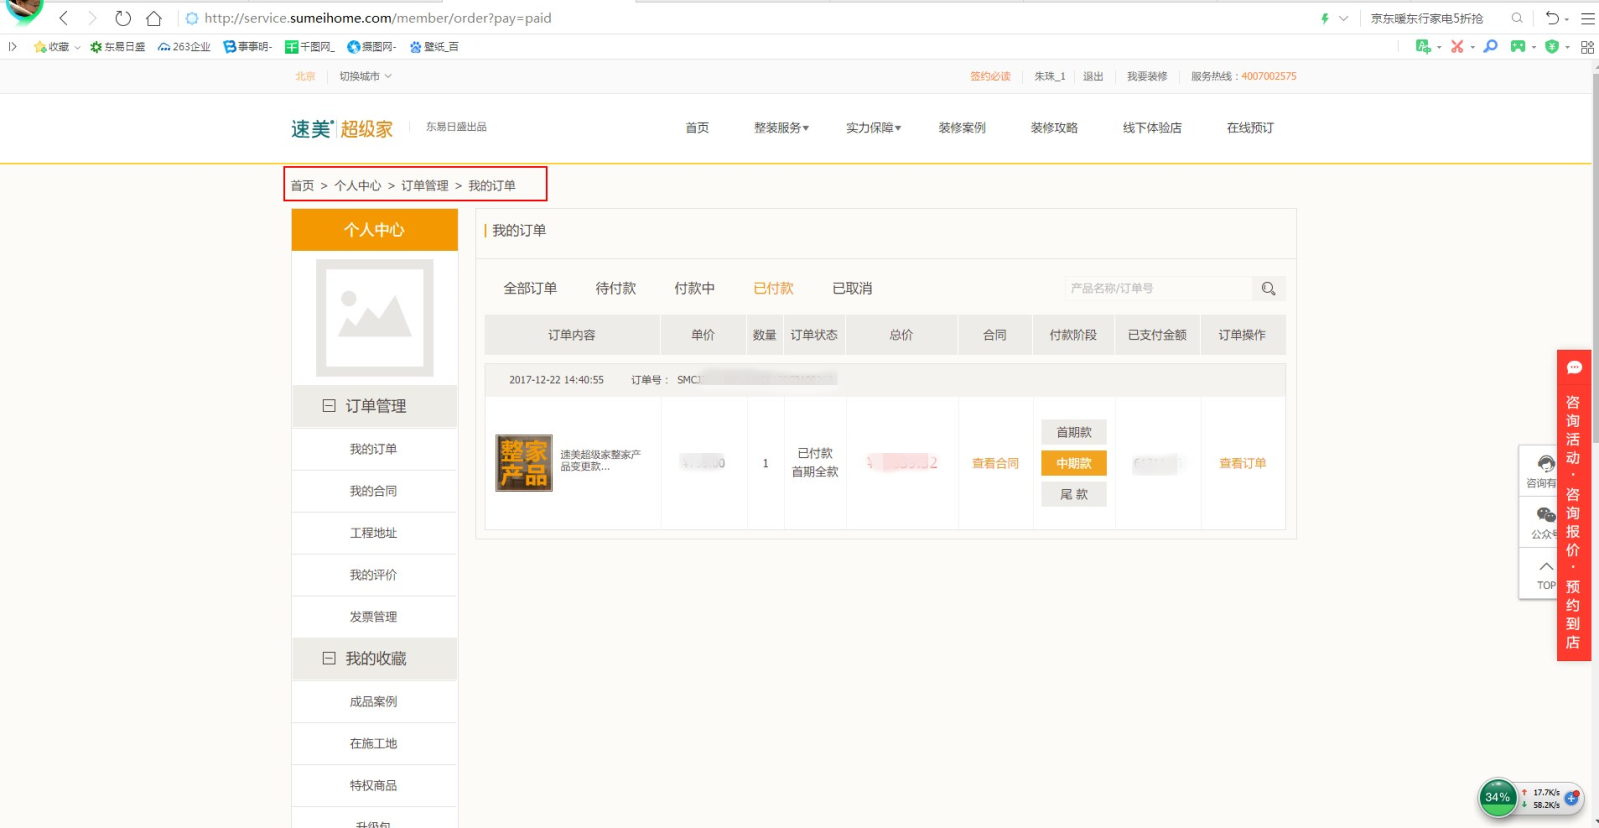Screen dimensions: 1599x828
Task: Select the 中期款 payment stage button
Action: coord(1074,463)
